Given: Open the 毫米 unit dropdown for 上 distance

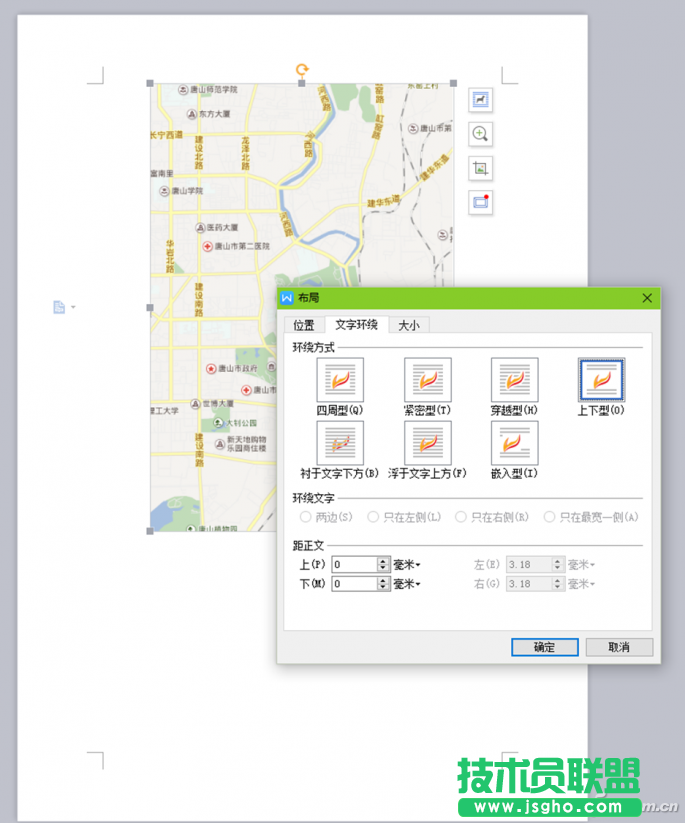Looking at the screenshot, I should [x=406, y=565].
